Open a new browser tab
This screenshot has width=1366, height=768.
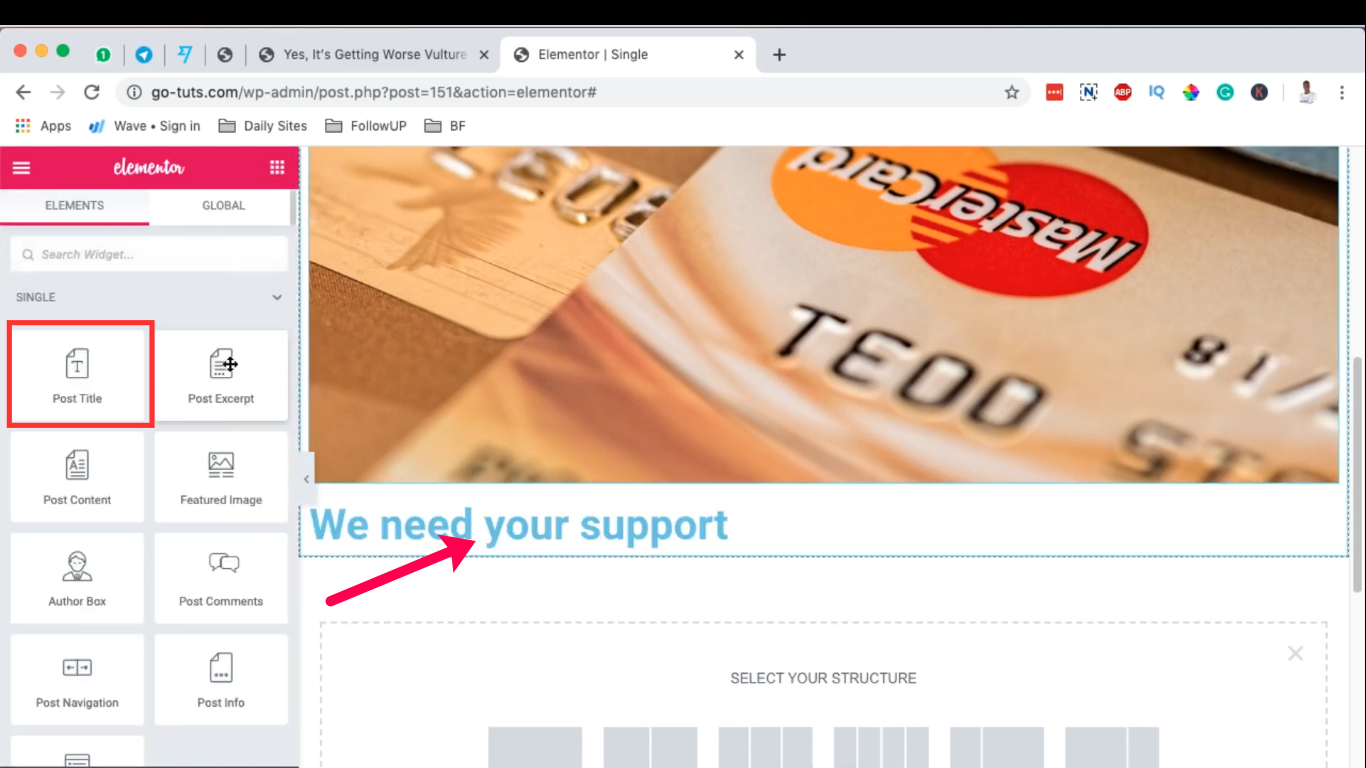click(779, 55)
